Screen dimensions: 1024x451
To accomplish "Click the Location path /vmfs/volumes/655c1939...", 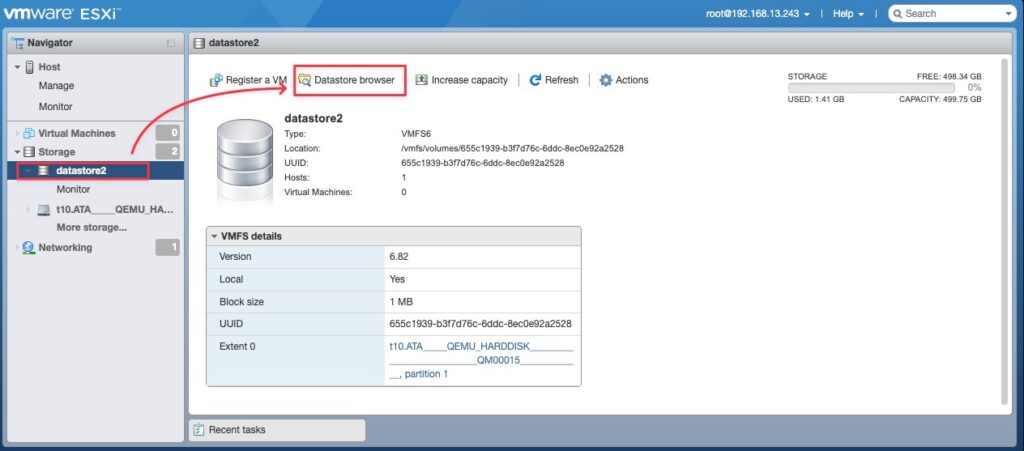I will (x=512, y=149).
